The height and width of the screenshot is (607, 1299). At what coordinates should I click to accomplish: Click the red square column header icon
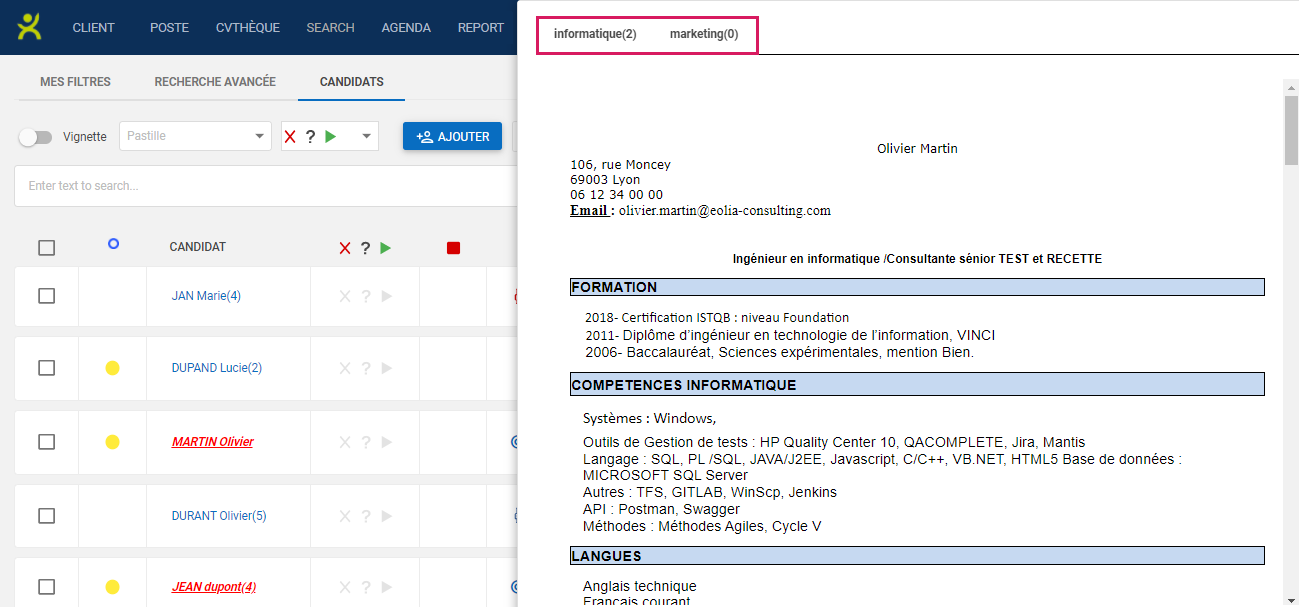(453, 248)
